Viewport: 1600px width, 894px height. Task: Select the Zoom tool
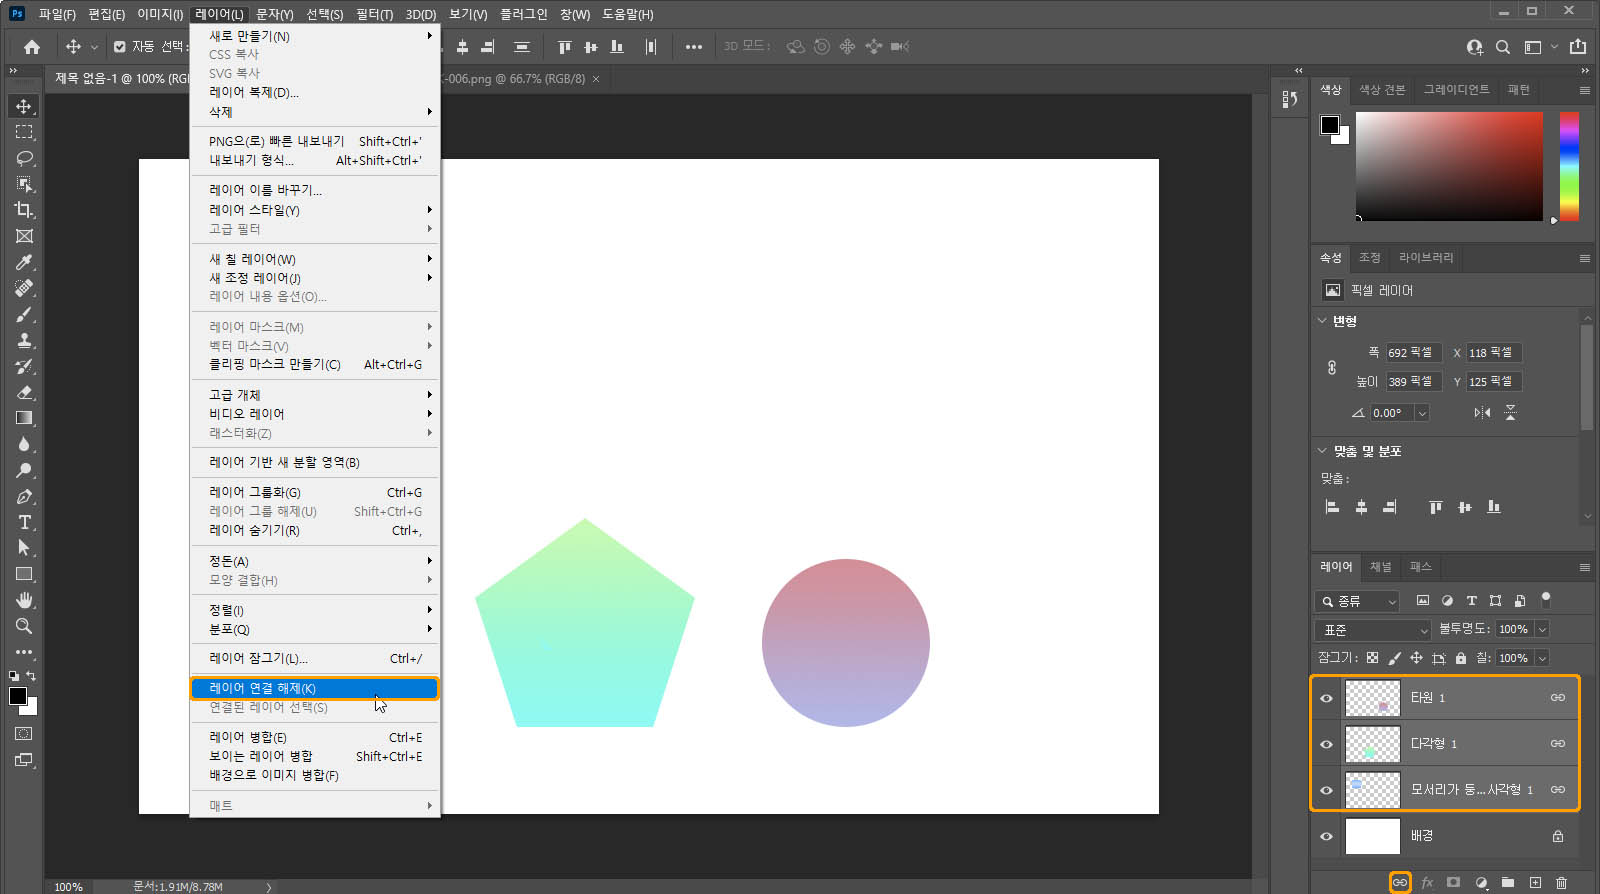(24, 626)
